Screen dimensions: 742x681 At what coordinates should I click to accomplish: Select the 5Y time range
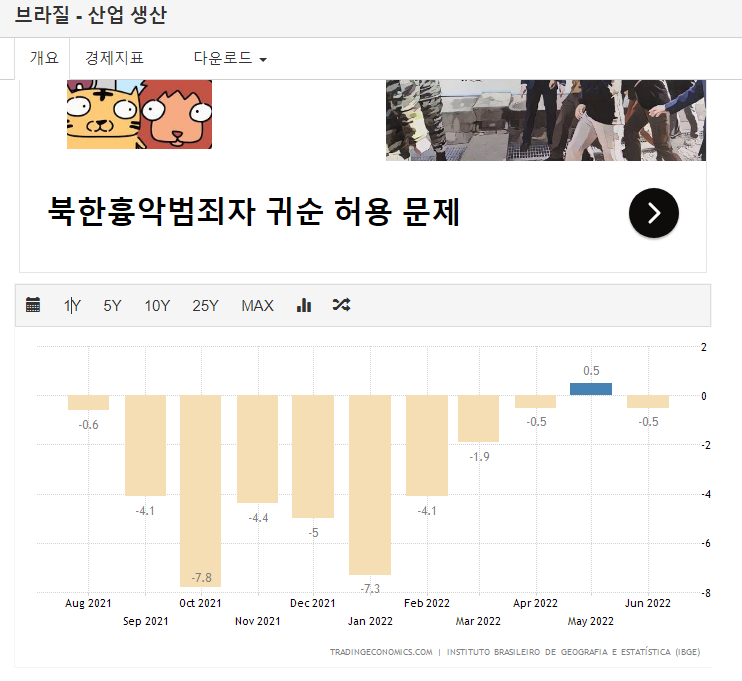point(112,306)
